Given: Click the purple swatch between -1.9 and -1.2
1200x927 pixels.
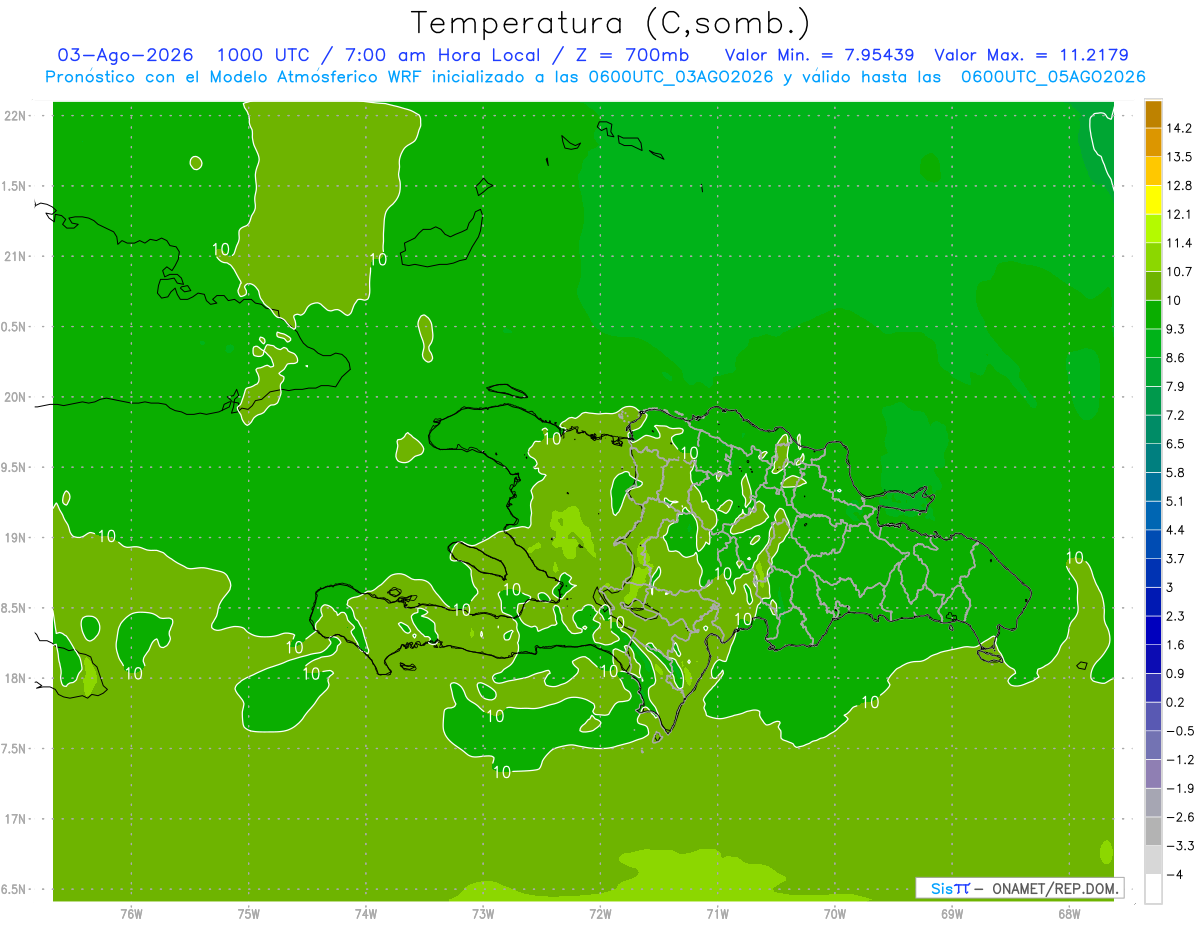Looking at the screenshot, I should tap(1153, 774).
